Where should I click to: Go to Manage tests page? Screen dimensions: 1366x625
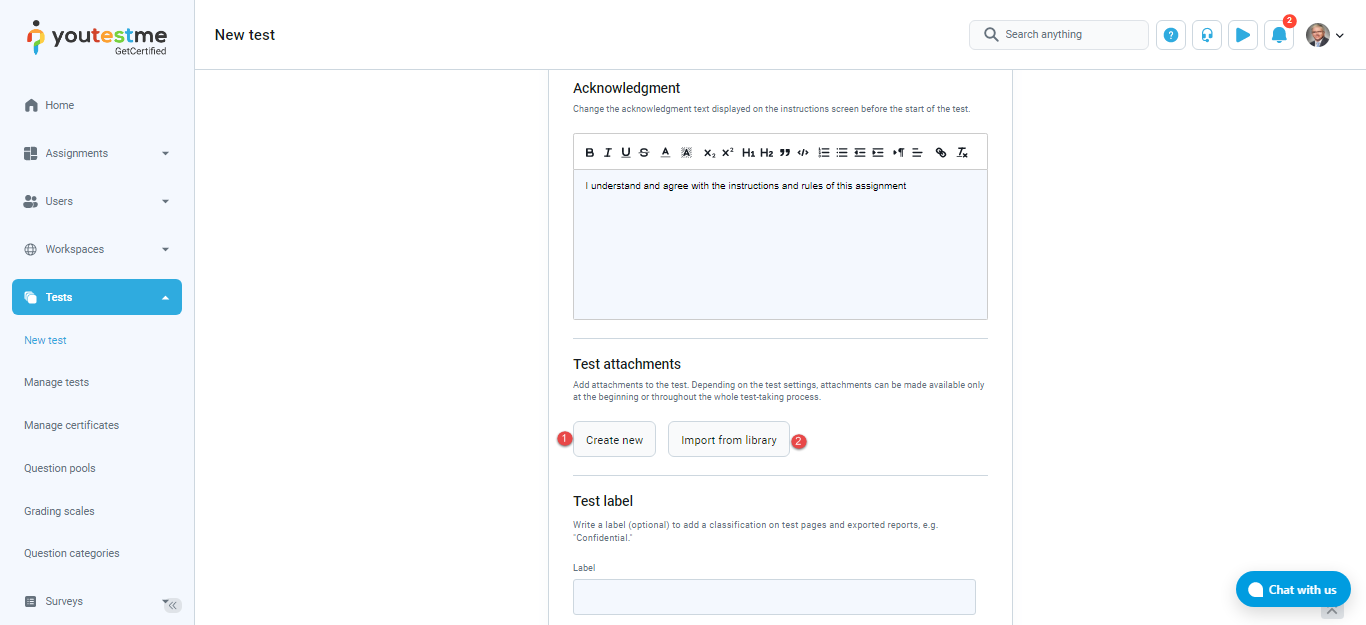pos(56,382)
